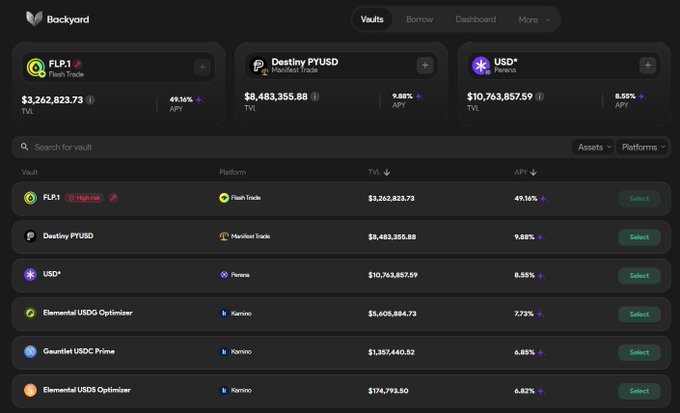This screenshot has width=680, height=413.
Task: Click plus button on USD* card
Action: (647, 66)
